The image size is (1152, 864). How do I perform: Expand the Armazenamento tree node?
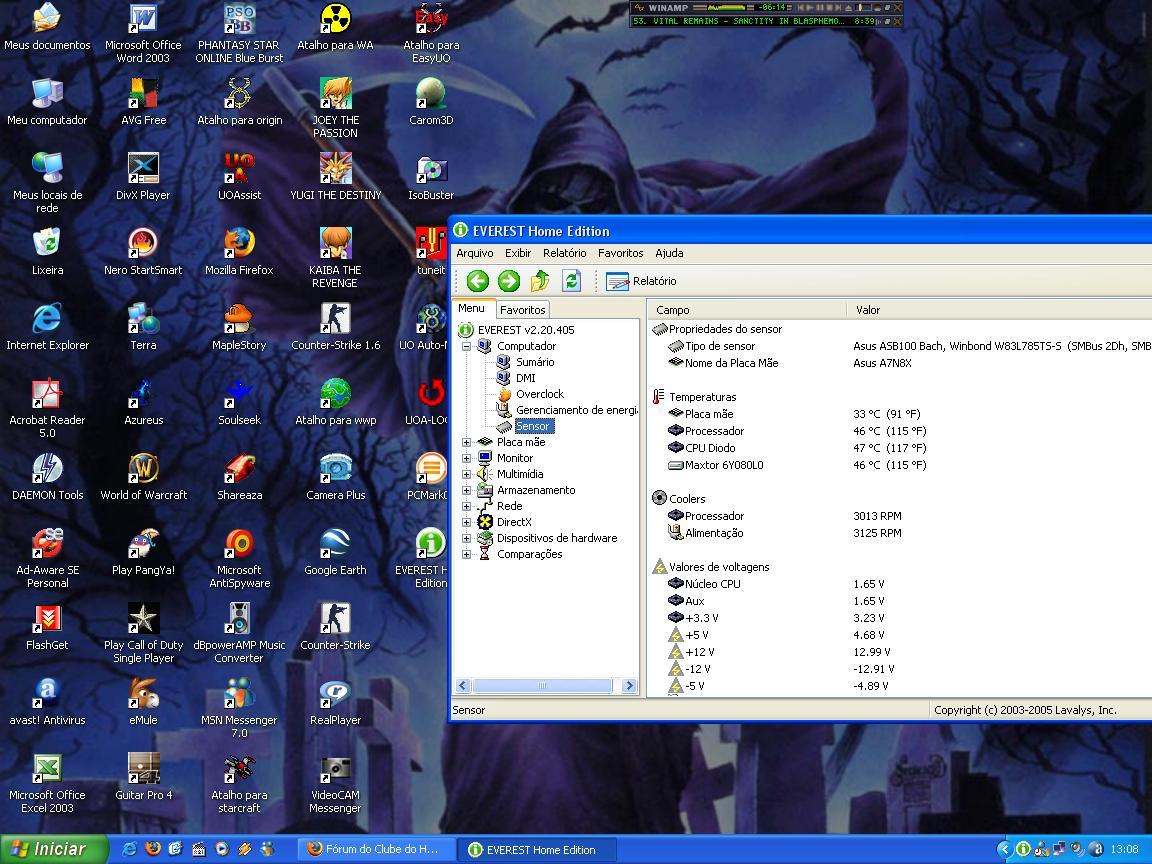coord(467,490)
